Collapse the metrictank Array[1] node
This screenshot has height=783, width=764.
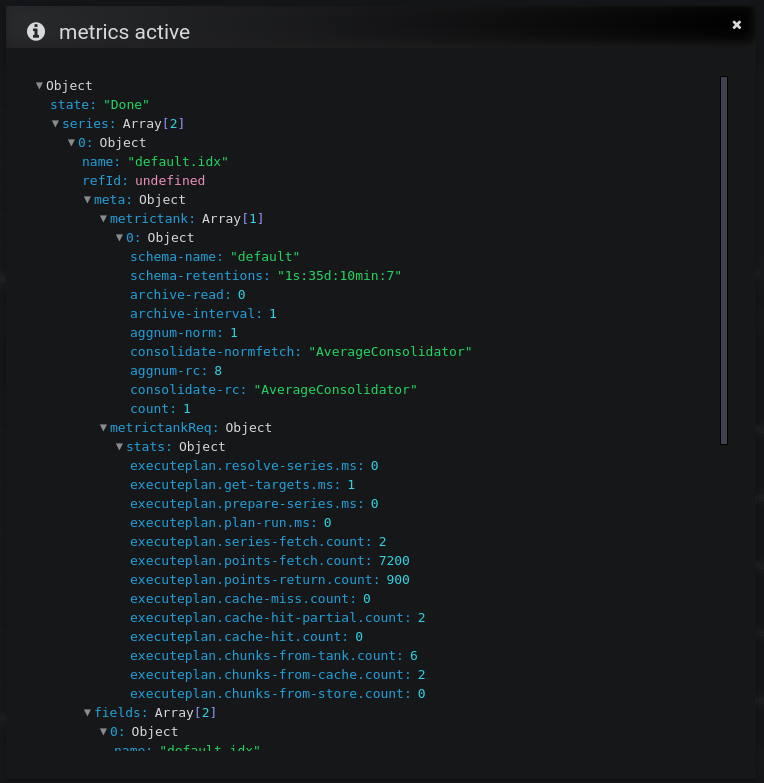[x=104, y=219]
